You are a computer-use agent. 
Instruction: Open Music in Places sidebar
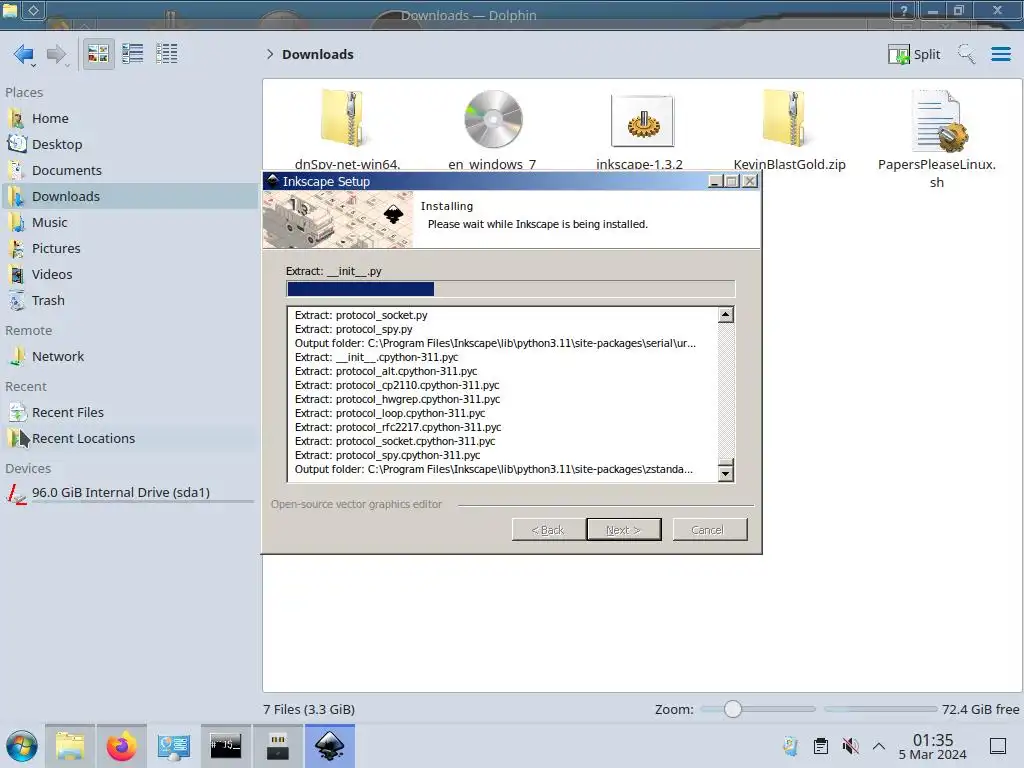(x=129, y=223)
